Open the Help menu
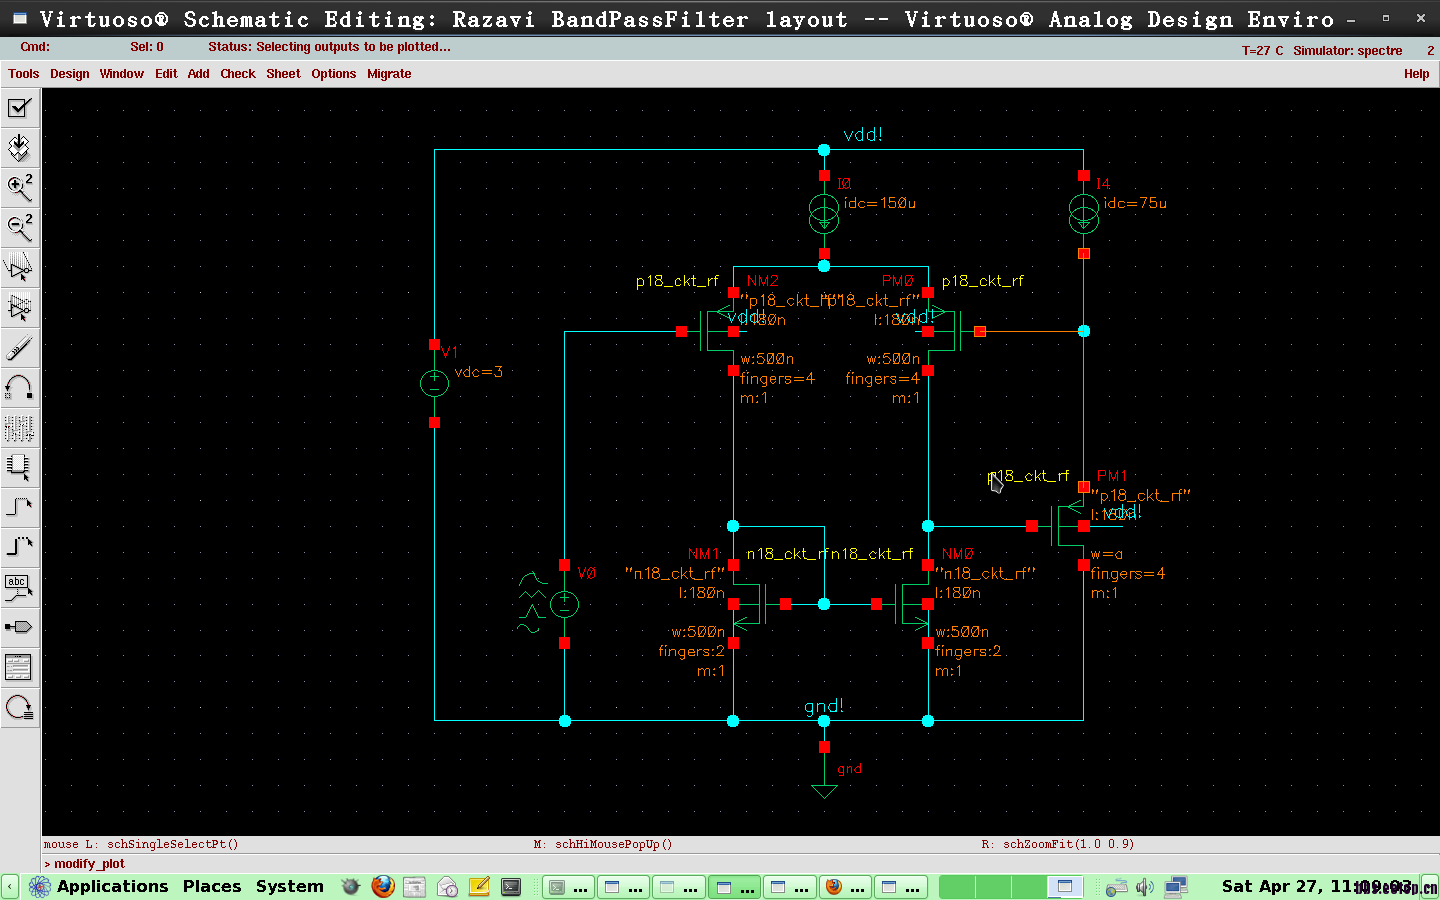The width and height of the screenshot is (1440, 900). [1416, 74]
